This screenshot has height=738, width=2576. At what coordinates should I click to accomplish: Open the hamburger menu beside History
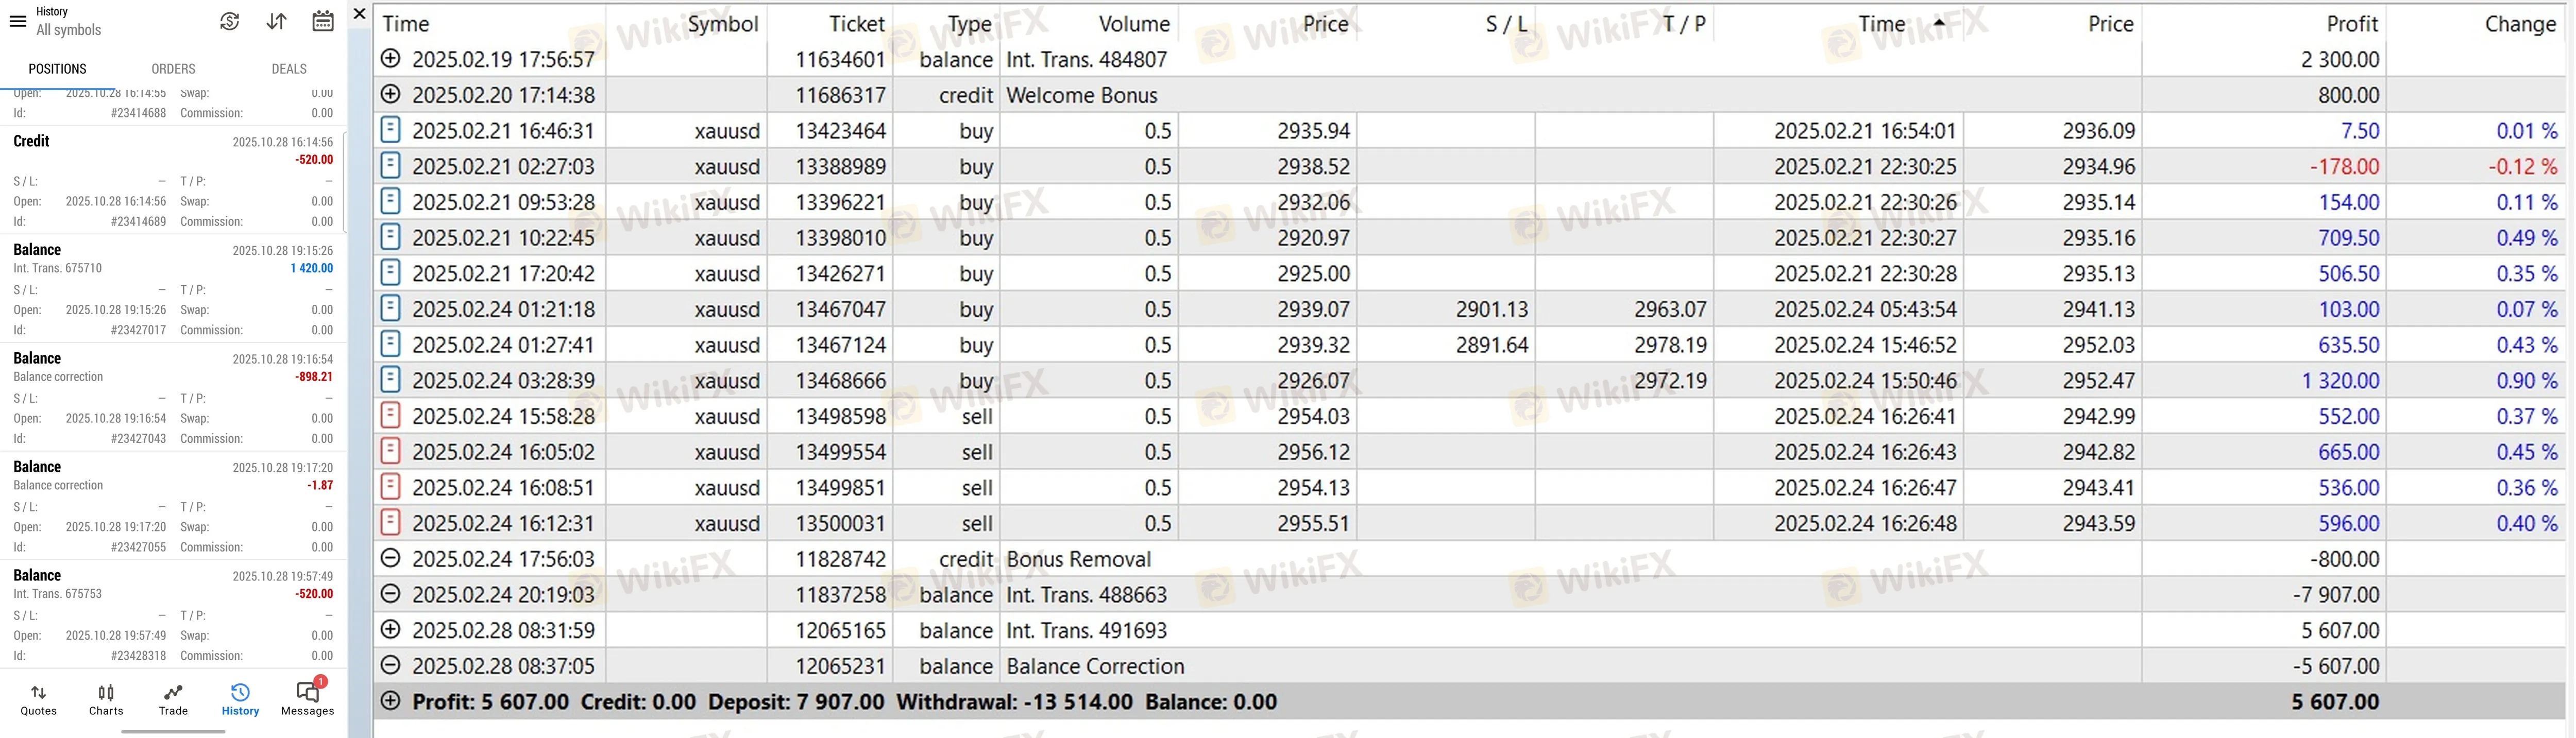click(x=17, y=21)
